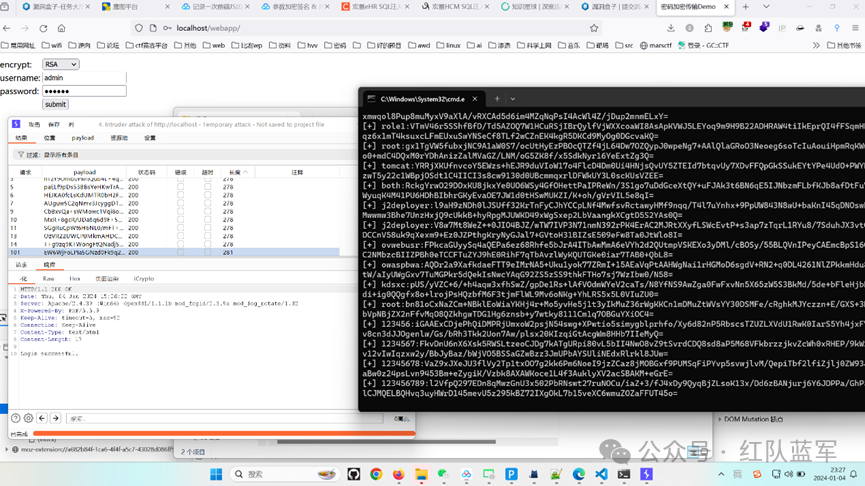Click the submit button on login form

[x=55, y=104]
